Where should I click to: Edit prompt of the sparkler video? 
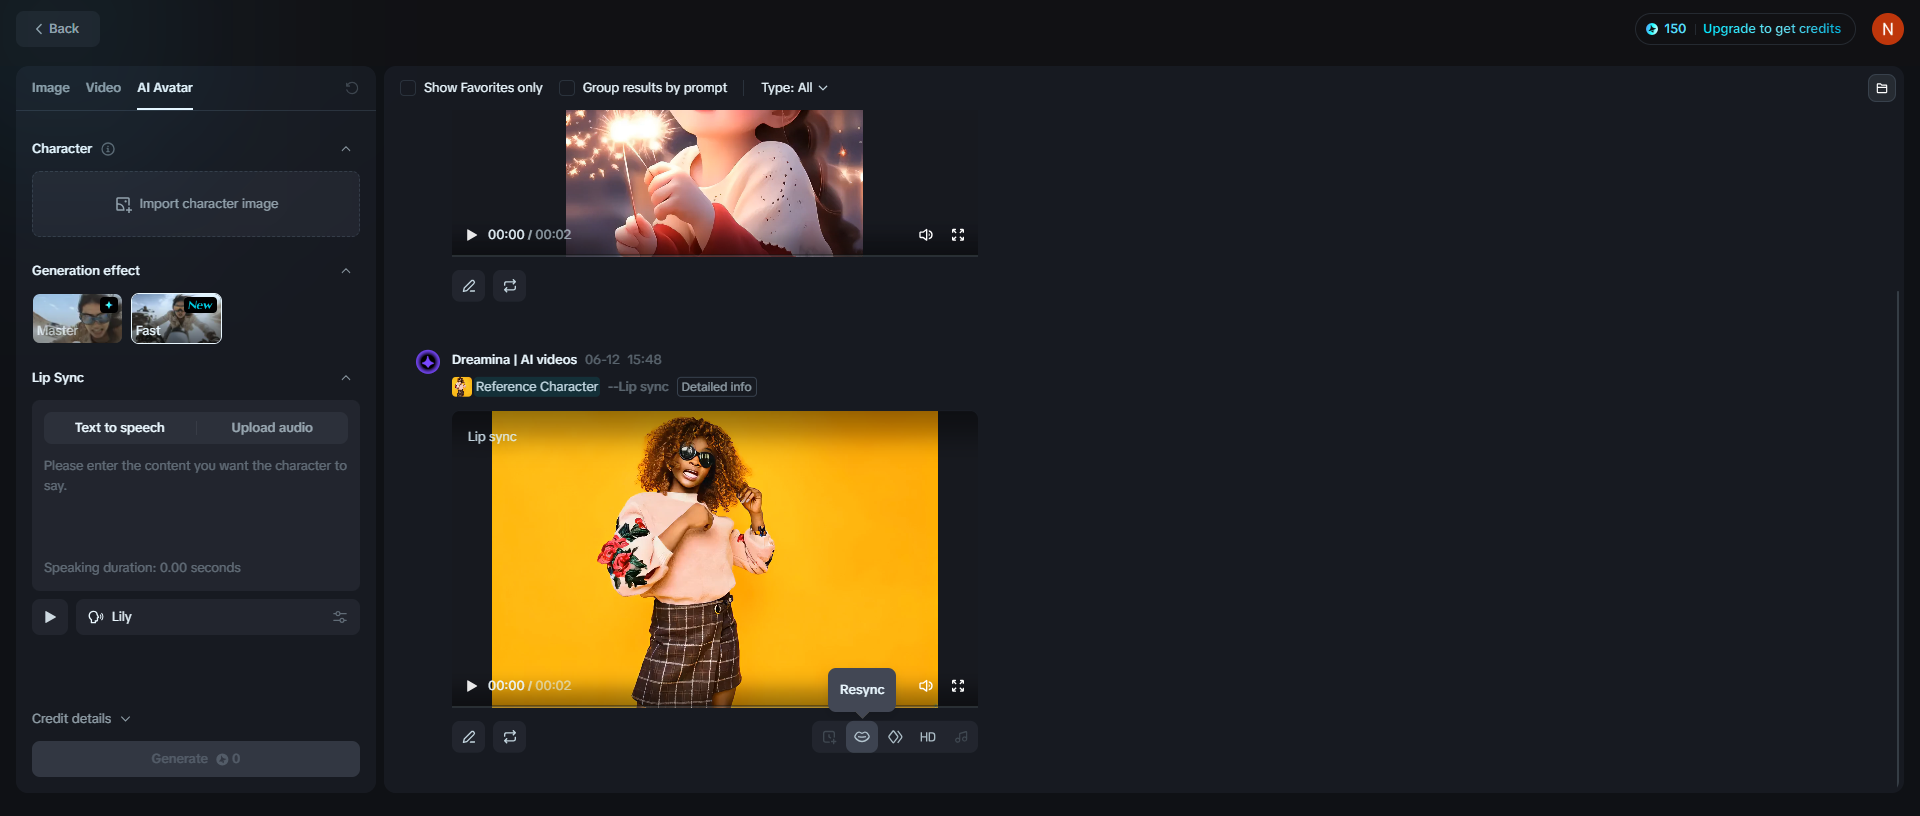point(469,286)
